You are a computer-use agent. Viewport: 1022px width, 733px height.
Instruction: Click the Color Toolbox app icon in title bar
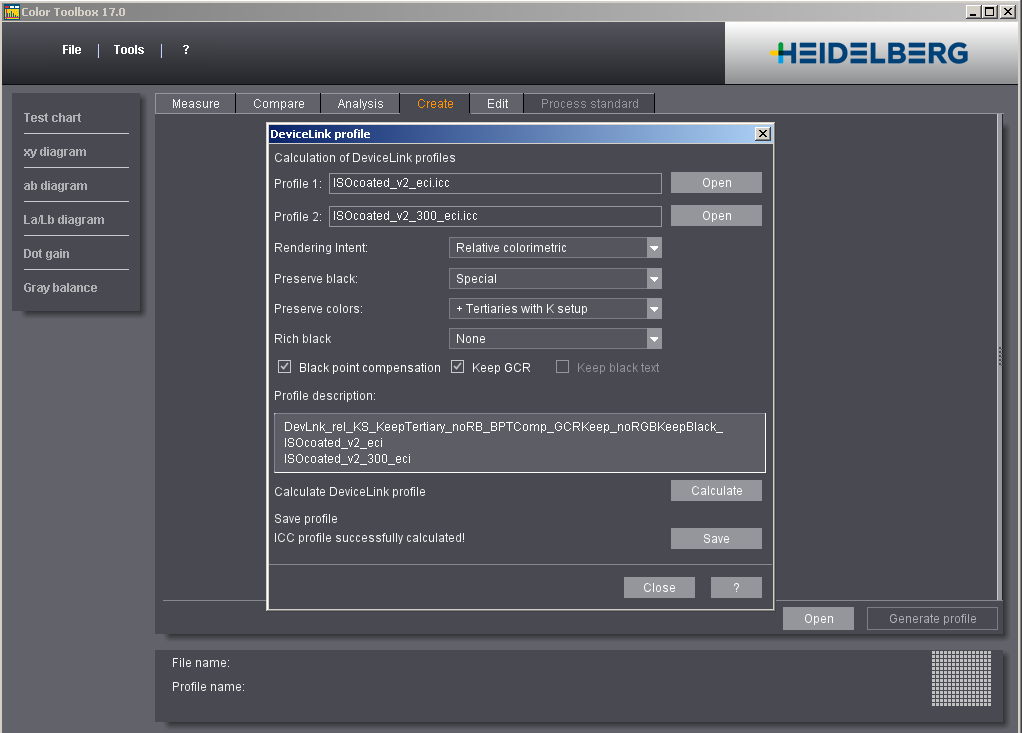point(11,12)
